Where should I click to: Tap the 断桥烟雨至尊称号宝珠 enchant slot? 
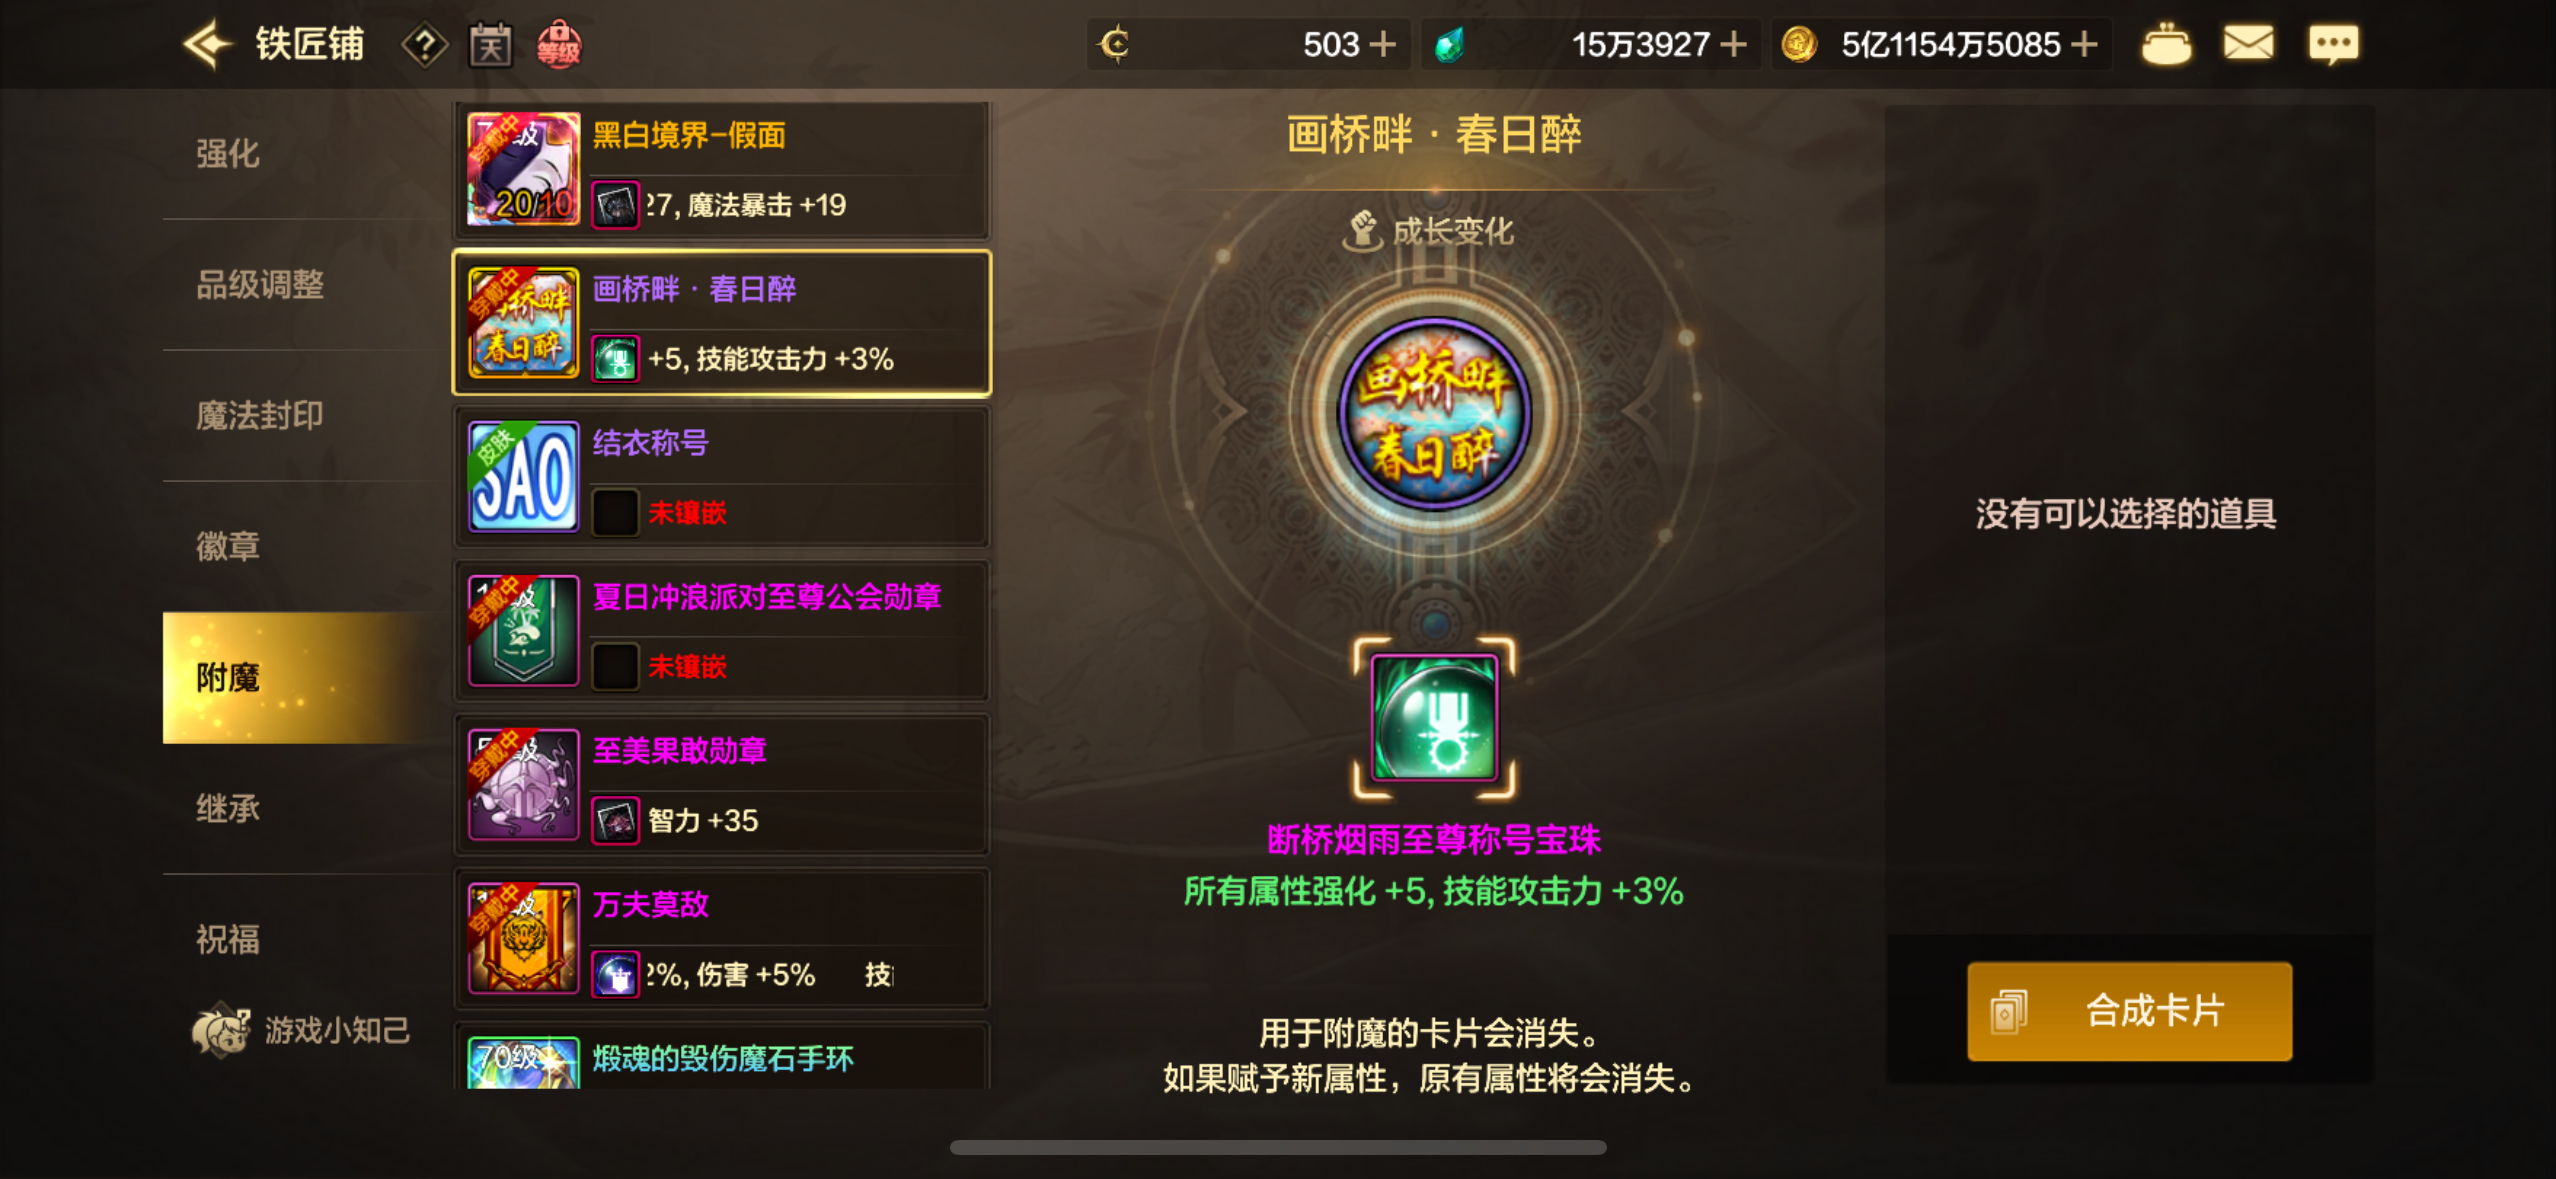(x=1434, y=717)
